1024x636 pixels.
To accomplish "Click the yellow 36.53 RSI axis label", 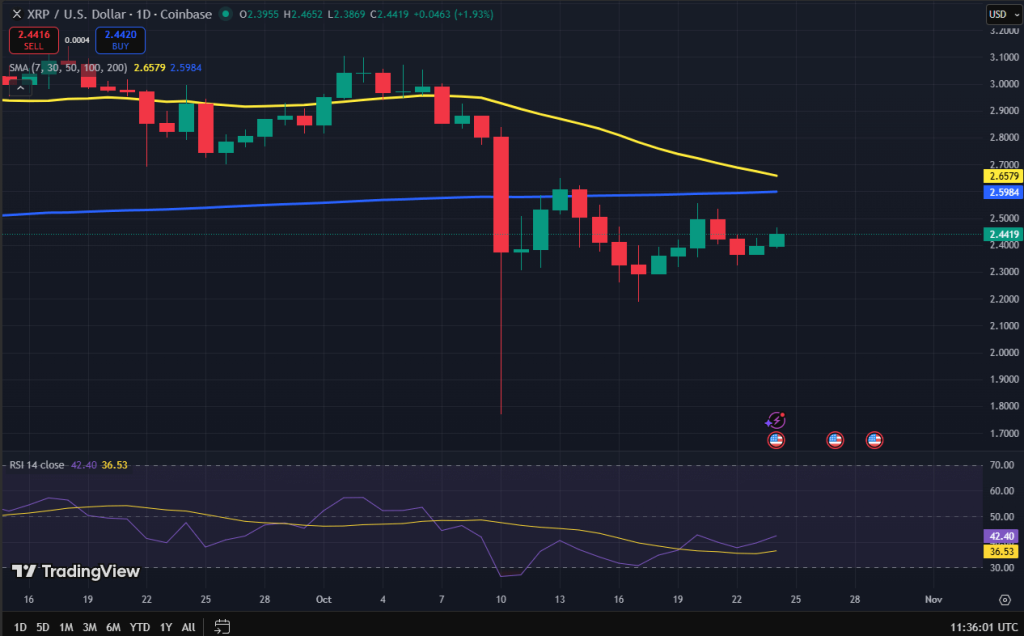I will point(1001,552).
